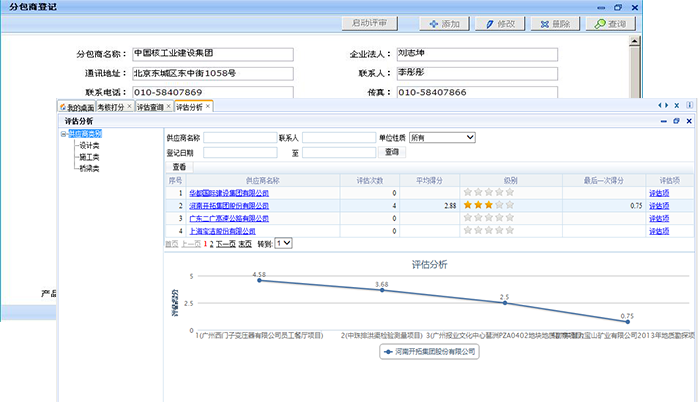698x402 pixels.
Task: Click the 添加 button in 分包商登记 toolbar
Action: click(444, 24)
